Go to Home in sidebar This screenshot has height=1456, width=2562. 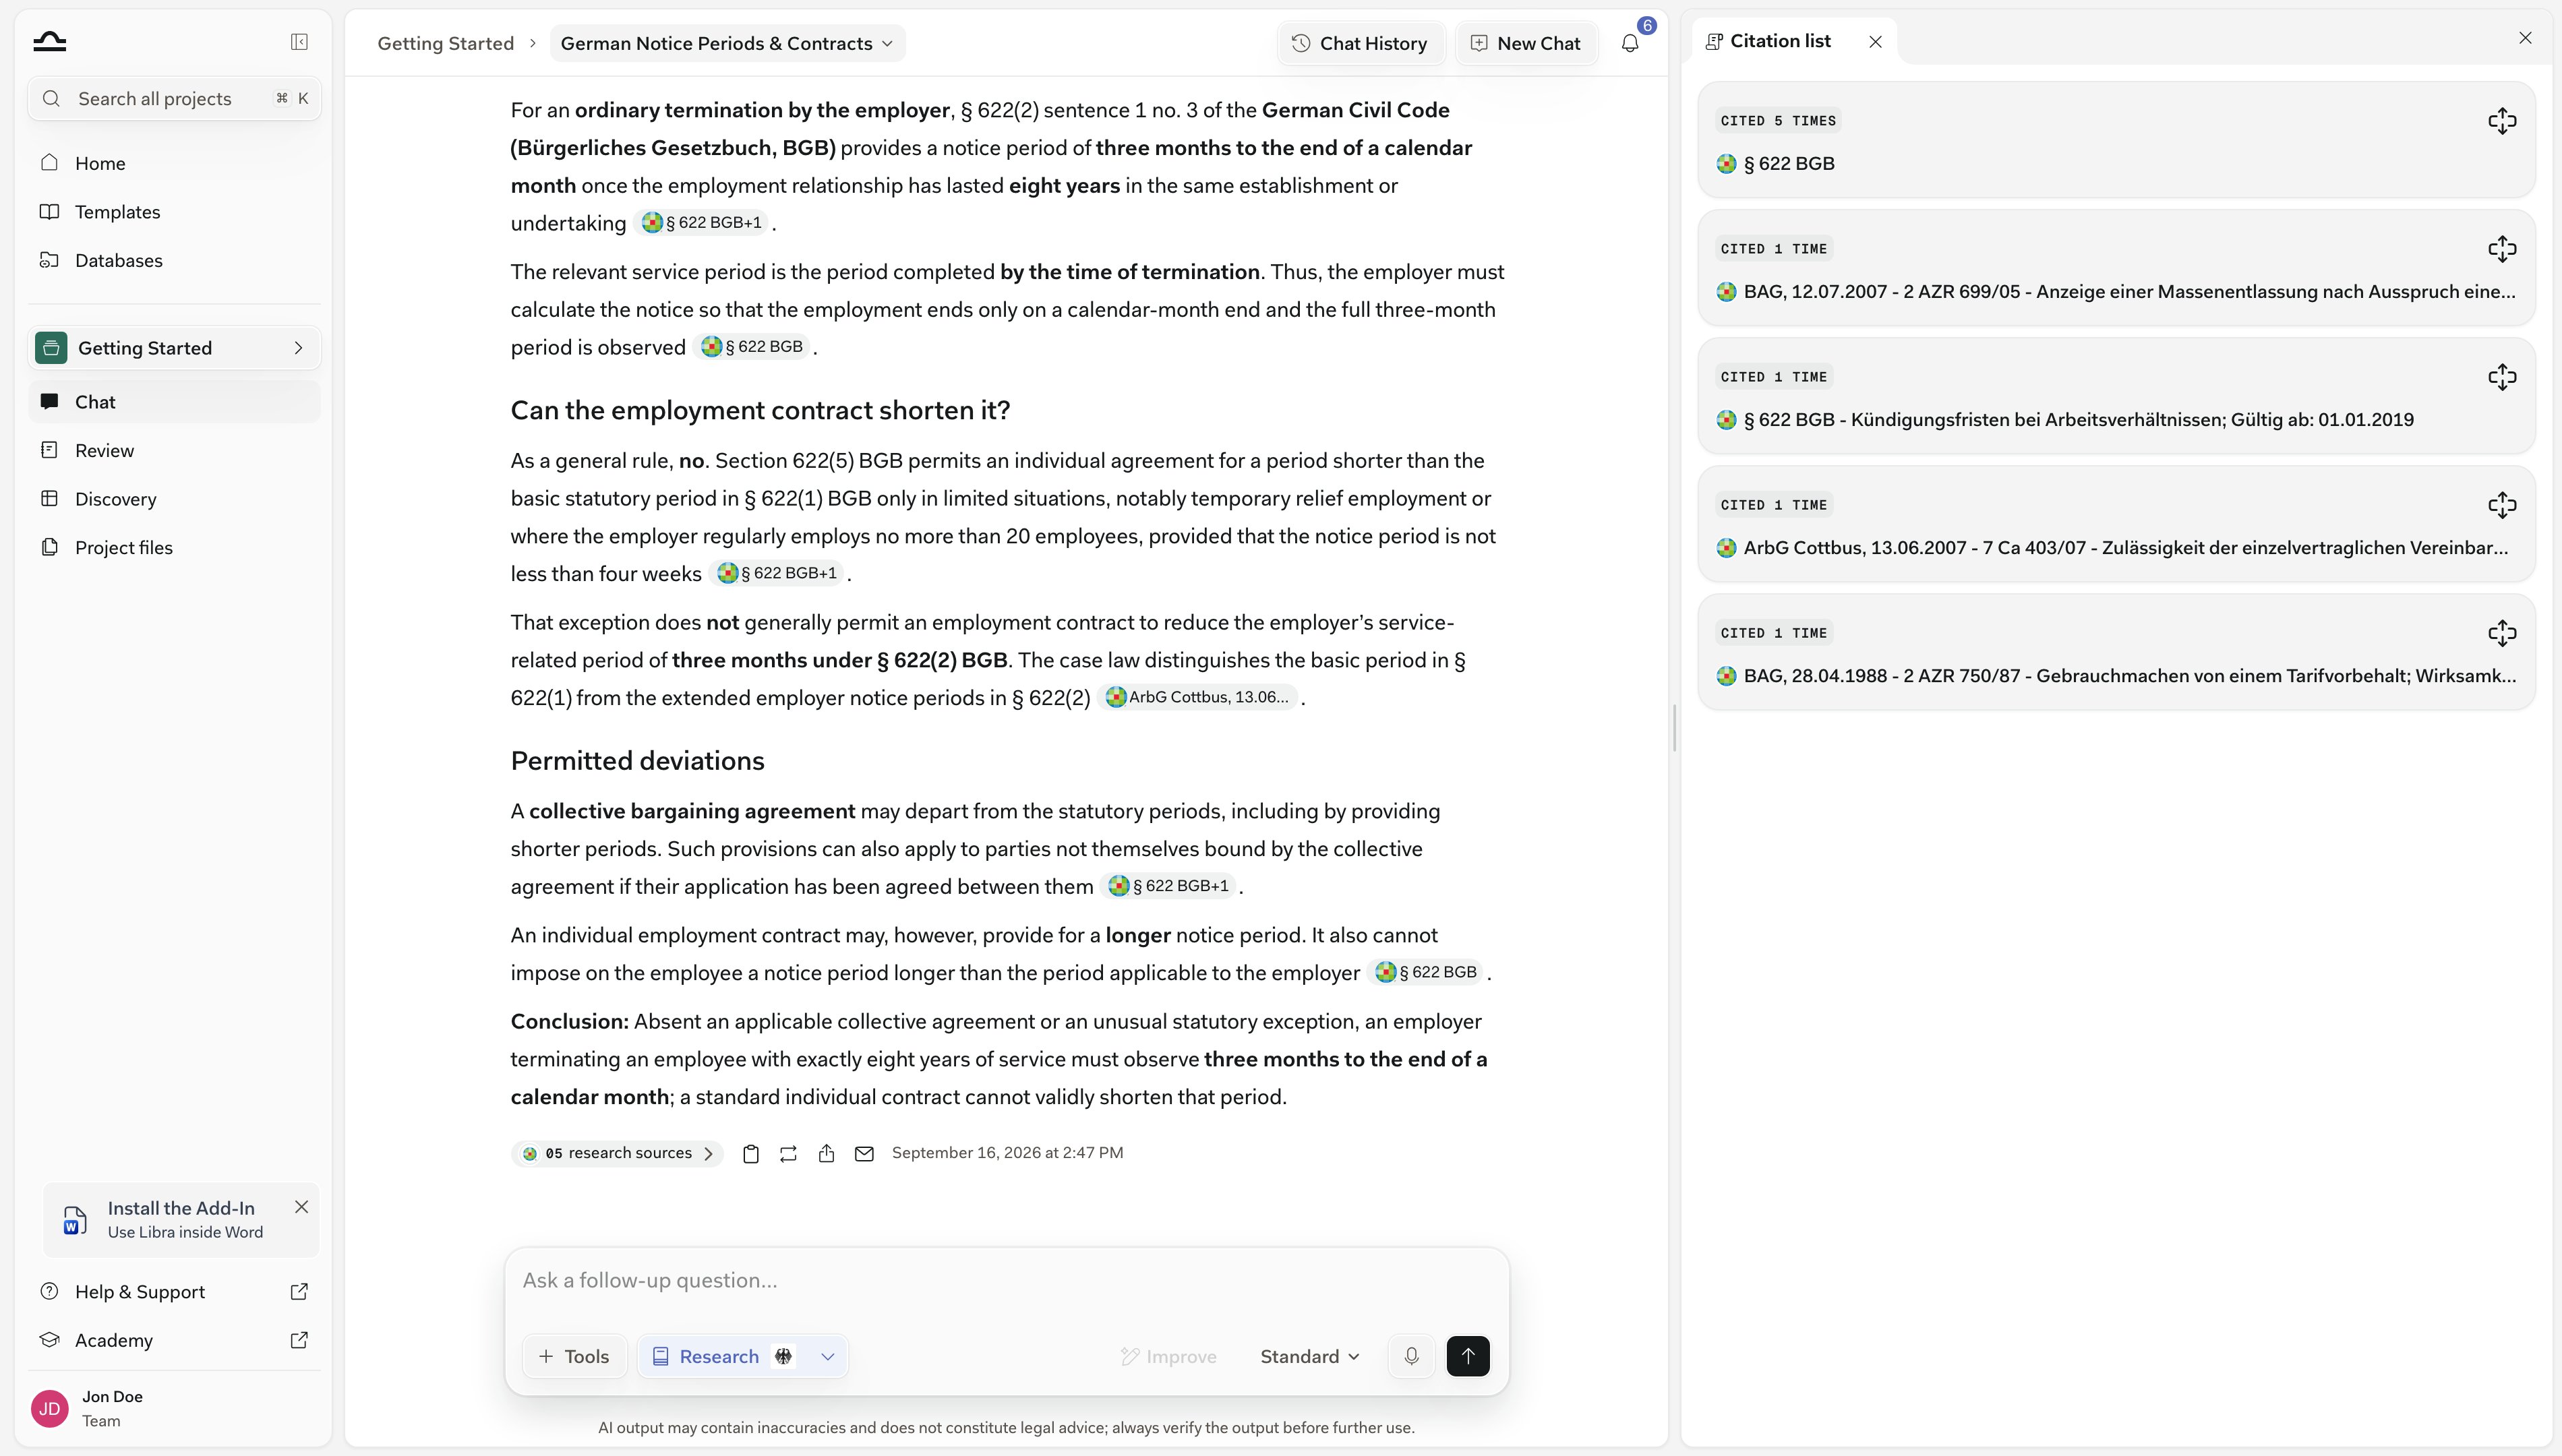[x=174, y=163]
